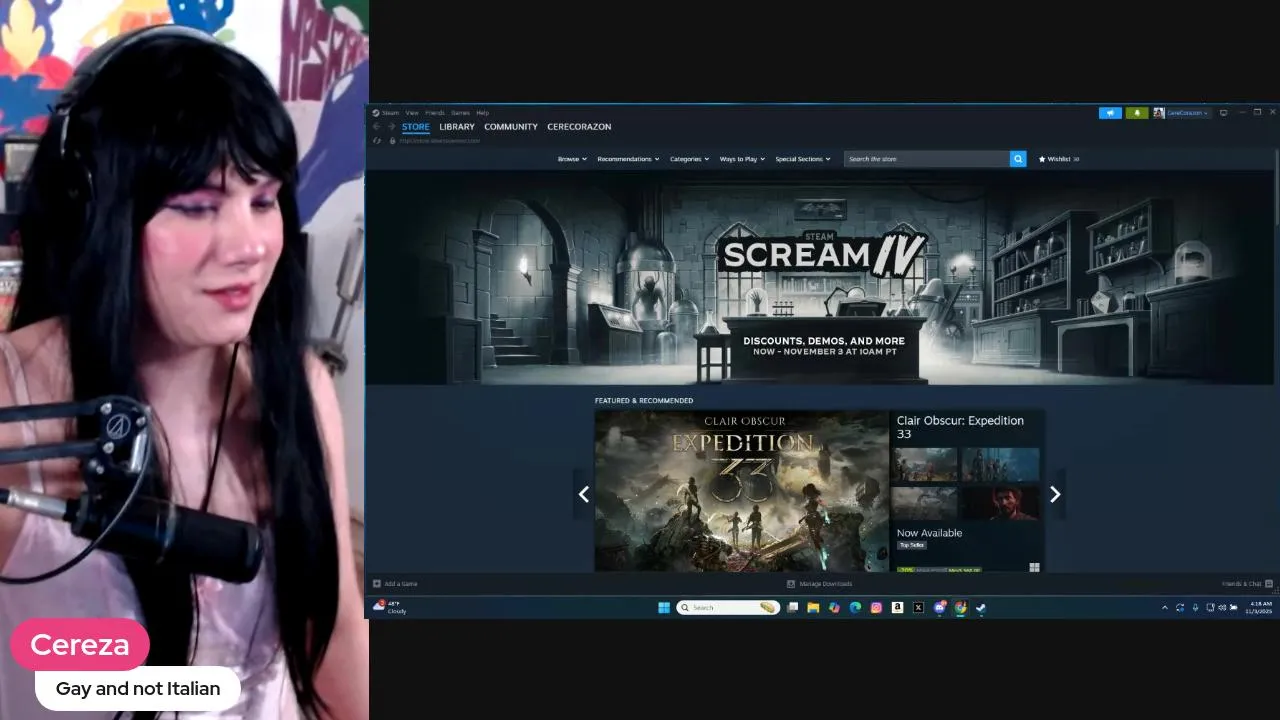Select the second Expedition 33 screenshot thumbnail
The width and height of the screenshot is (1280, 720).
pos(1000,465)
